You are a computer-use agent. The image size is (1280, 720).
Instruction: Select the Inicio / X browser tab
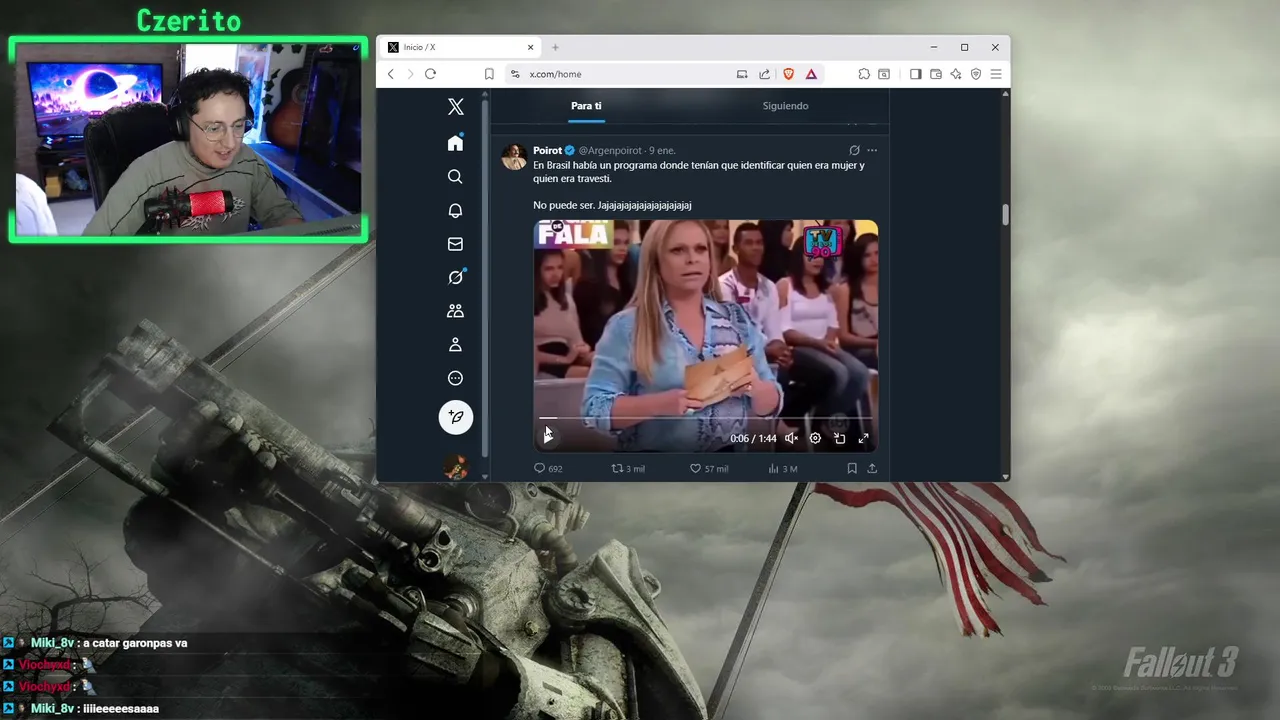(460, 47)
